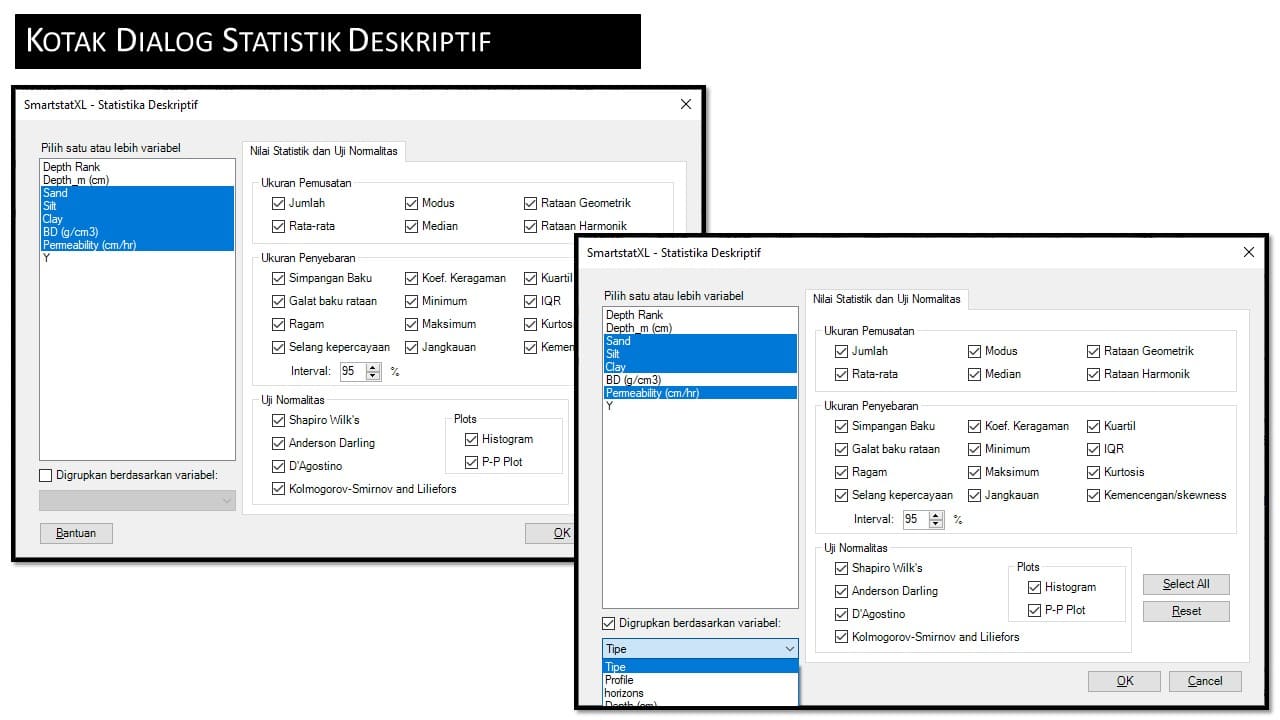Uncheck the Modus statistic option
Screen dimensions: 1280x720
(974, 350)
